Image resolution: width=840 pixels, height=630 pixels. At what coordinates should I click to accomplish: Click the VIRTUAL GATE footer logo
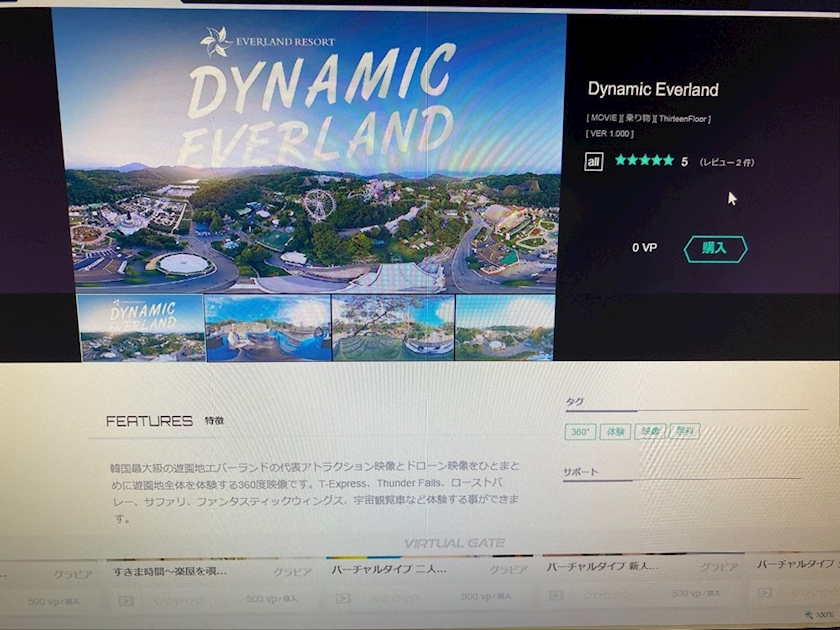coord(454,544)
